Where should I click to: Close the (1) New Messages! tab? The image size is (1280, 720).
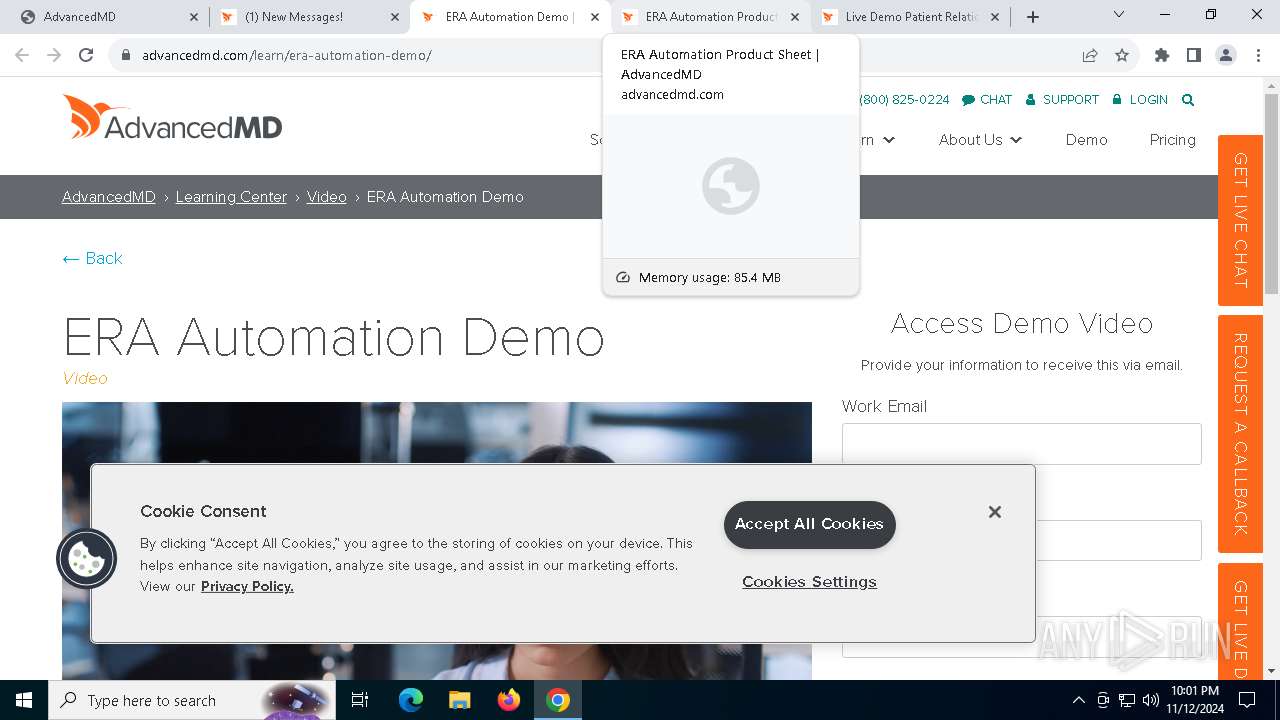[395, 17]
